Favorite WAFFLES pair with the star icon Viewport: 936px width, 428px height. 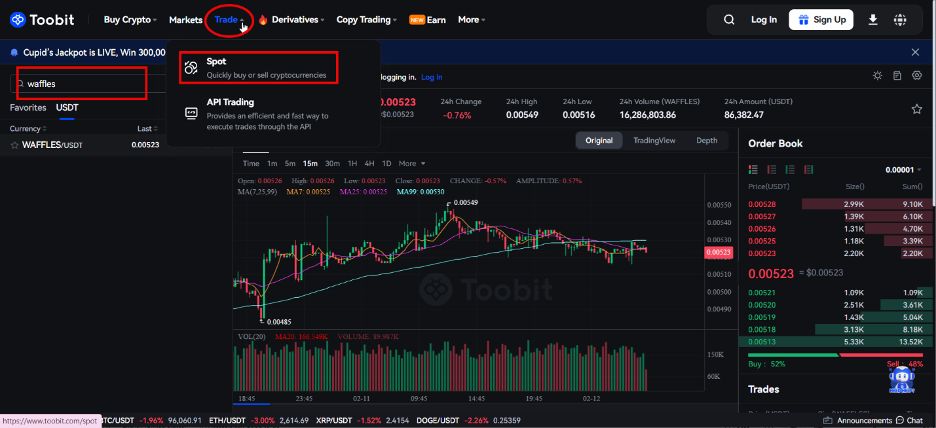coord(917,109)
